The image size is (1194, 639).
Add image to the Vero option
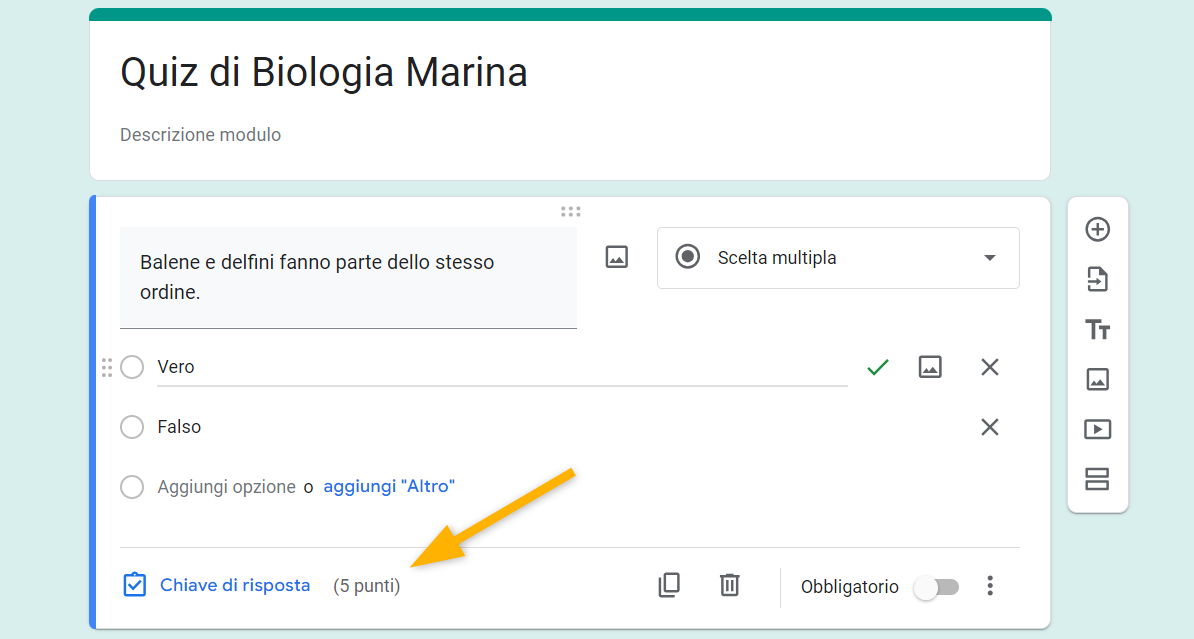pos(930,367)
